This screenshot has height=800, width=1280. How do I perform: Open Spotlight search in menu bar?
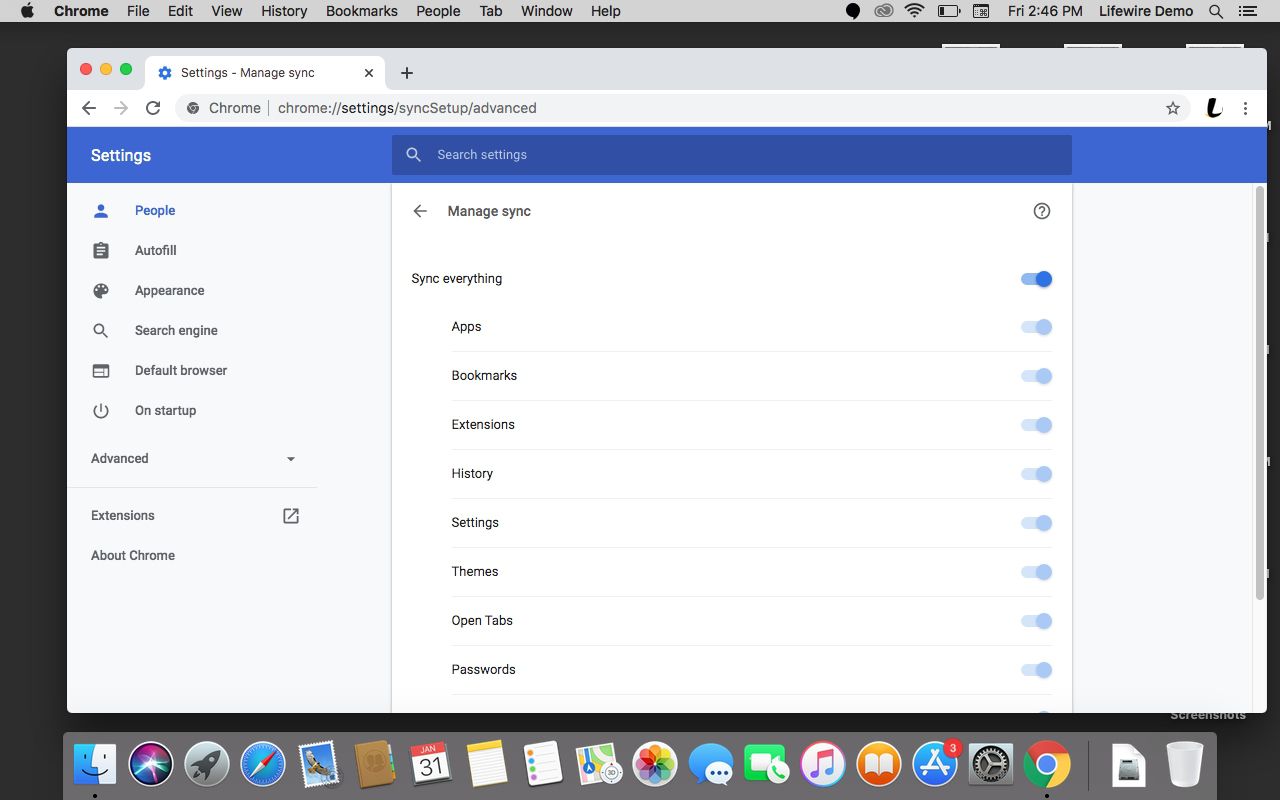(1216, 11)
